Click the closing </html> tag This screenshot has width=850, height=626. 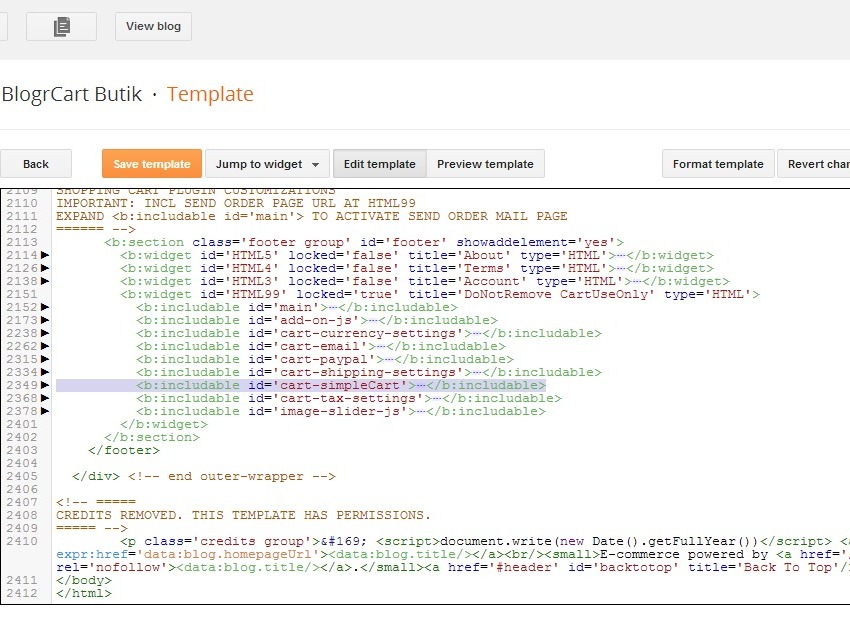84,593
